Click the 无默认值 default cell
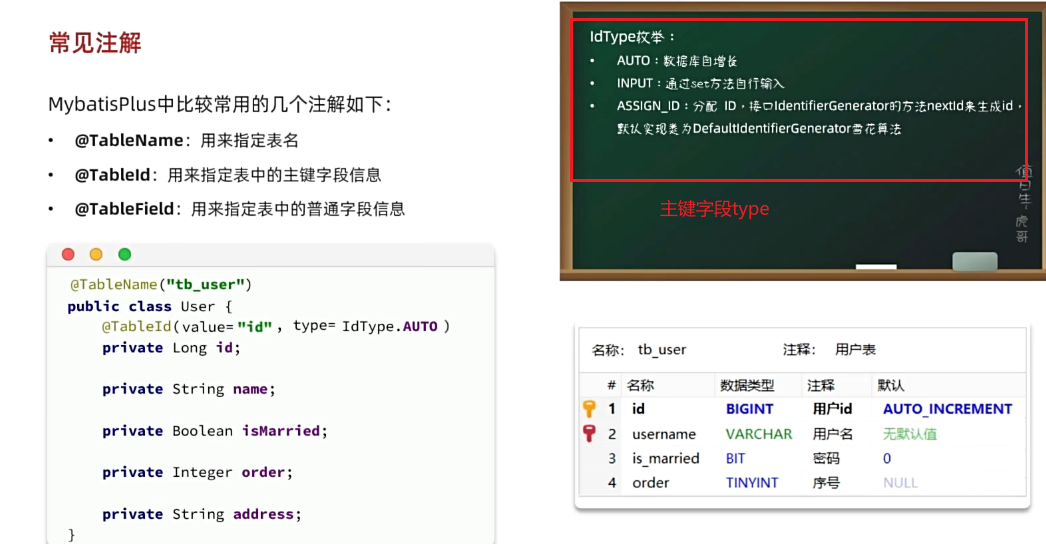 tap(910, 434)
